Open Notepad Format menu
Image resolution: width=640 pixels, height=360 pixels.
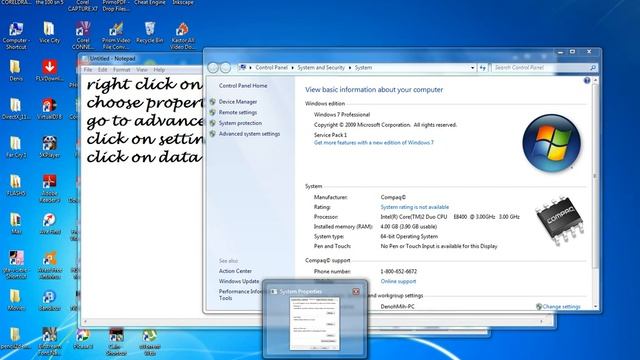click(x=122, y=70)
